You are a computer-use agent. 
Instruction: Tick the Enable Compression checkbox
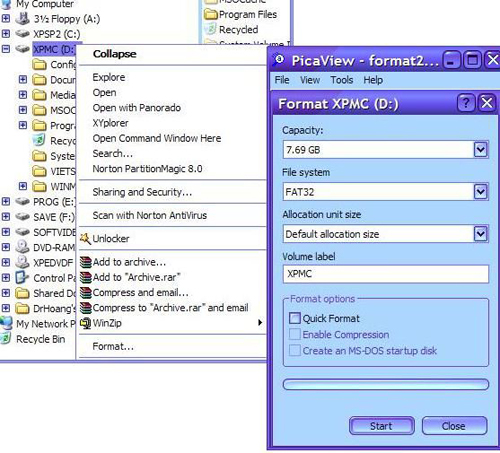pos(295,334)
